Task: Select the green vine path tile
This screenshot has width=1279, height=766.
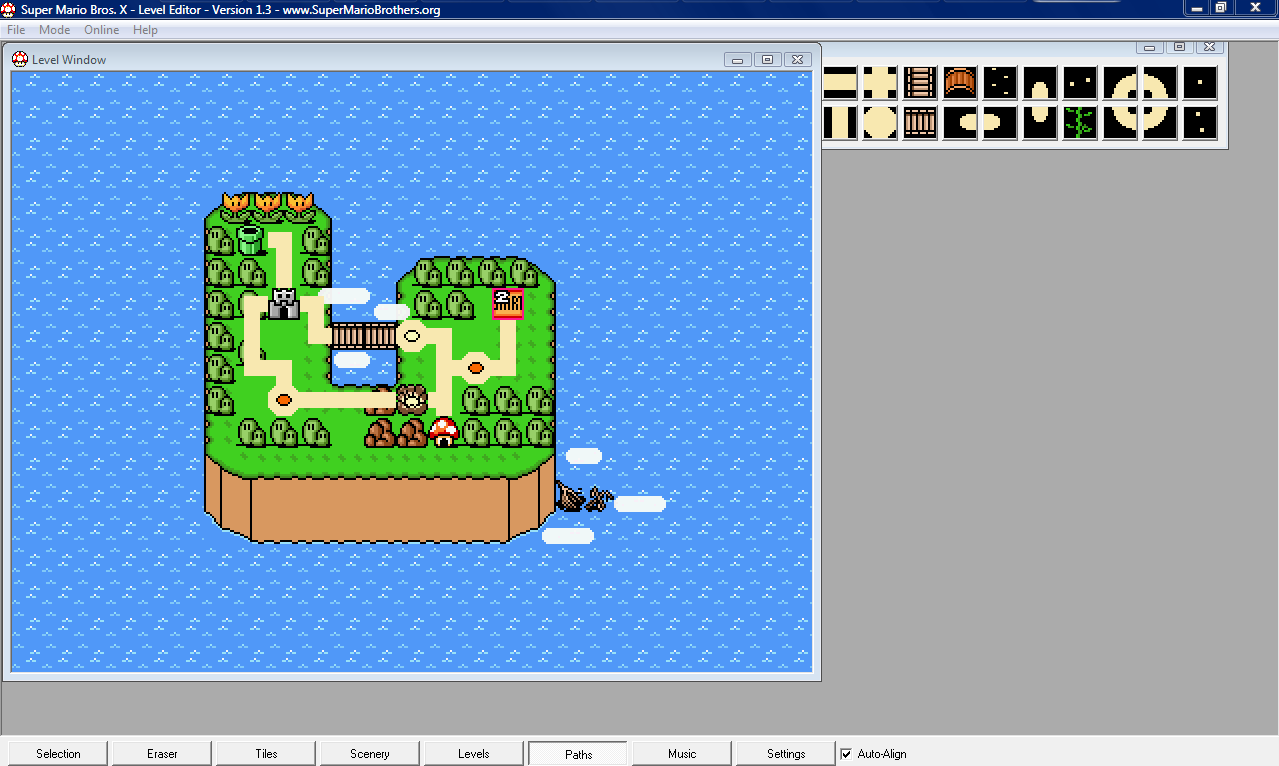Action: pyautogui.click(x=1080, y=122)
